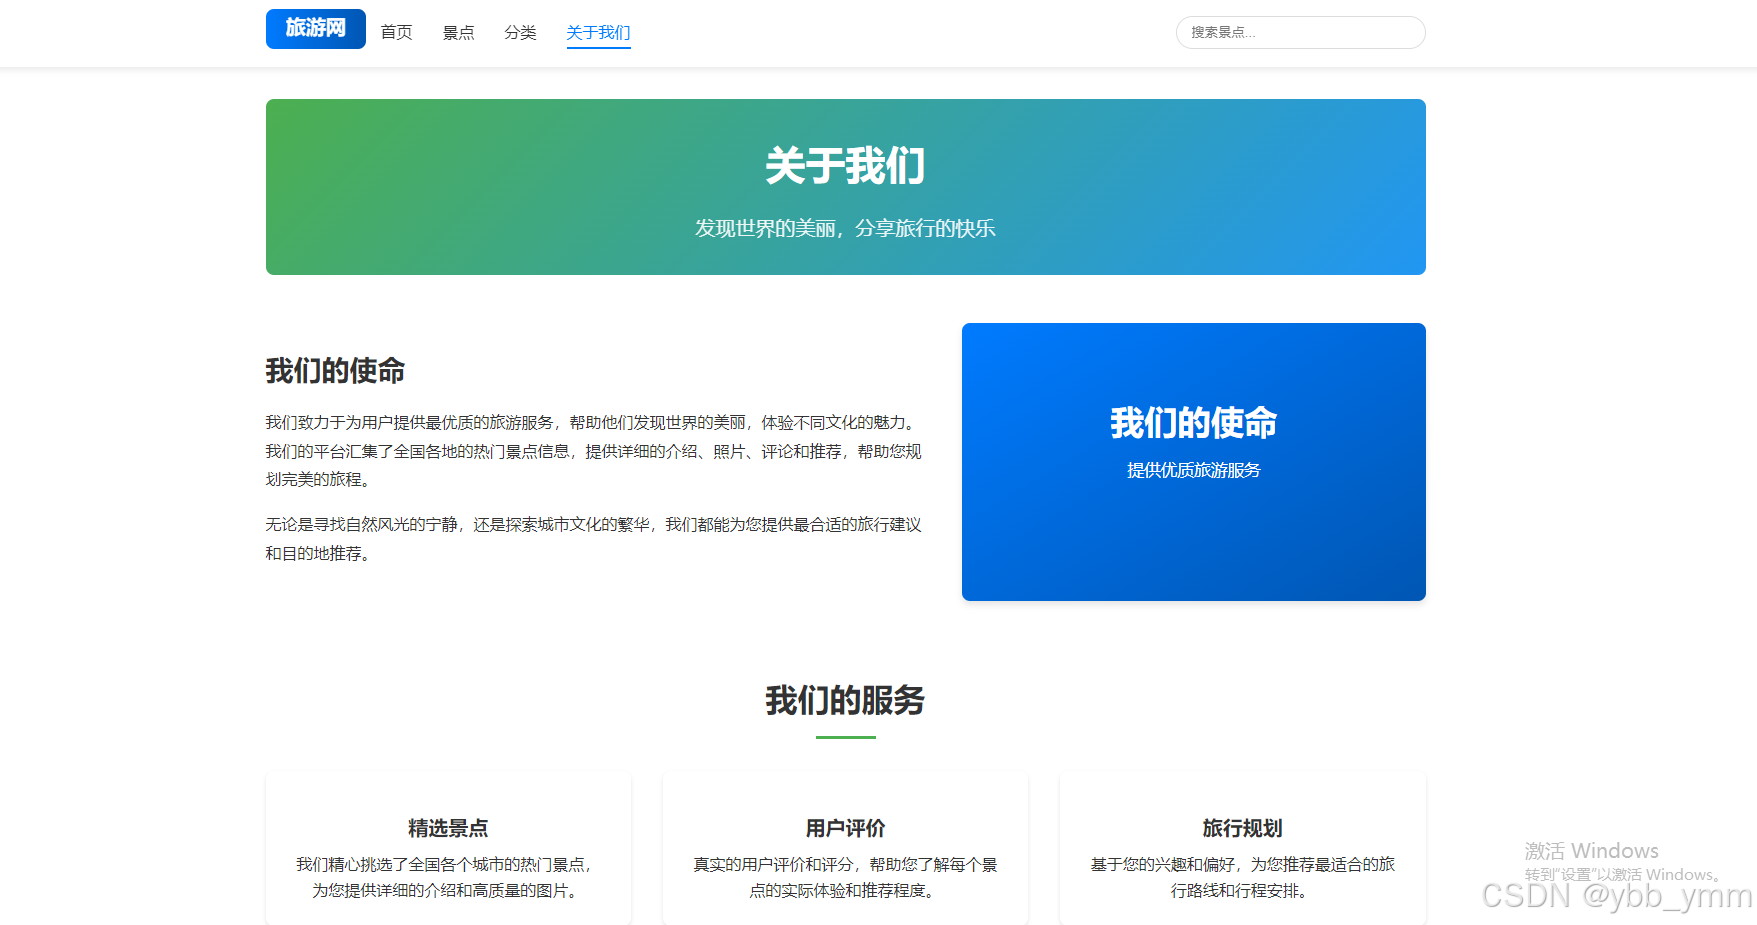Click the blue 我们的使命 card title
The width and height of the screenshot is (1757, 925).
pos(1193,423)
